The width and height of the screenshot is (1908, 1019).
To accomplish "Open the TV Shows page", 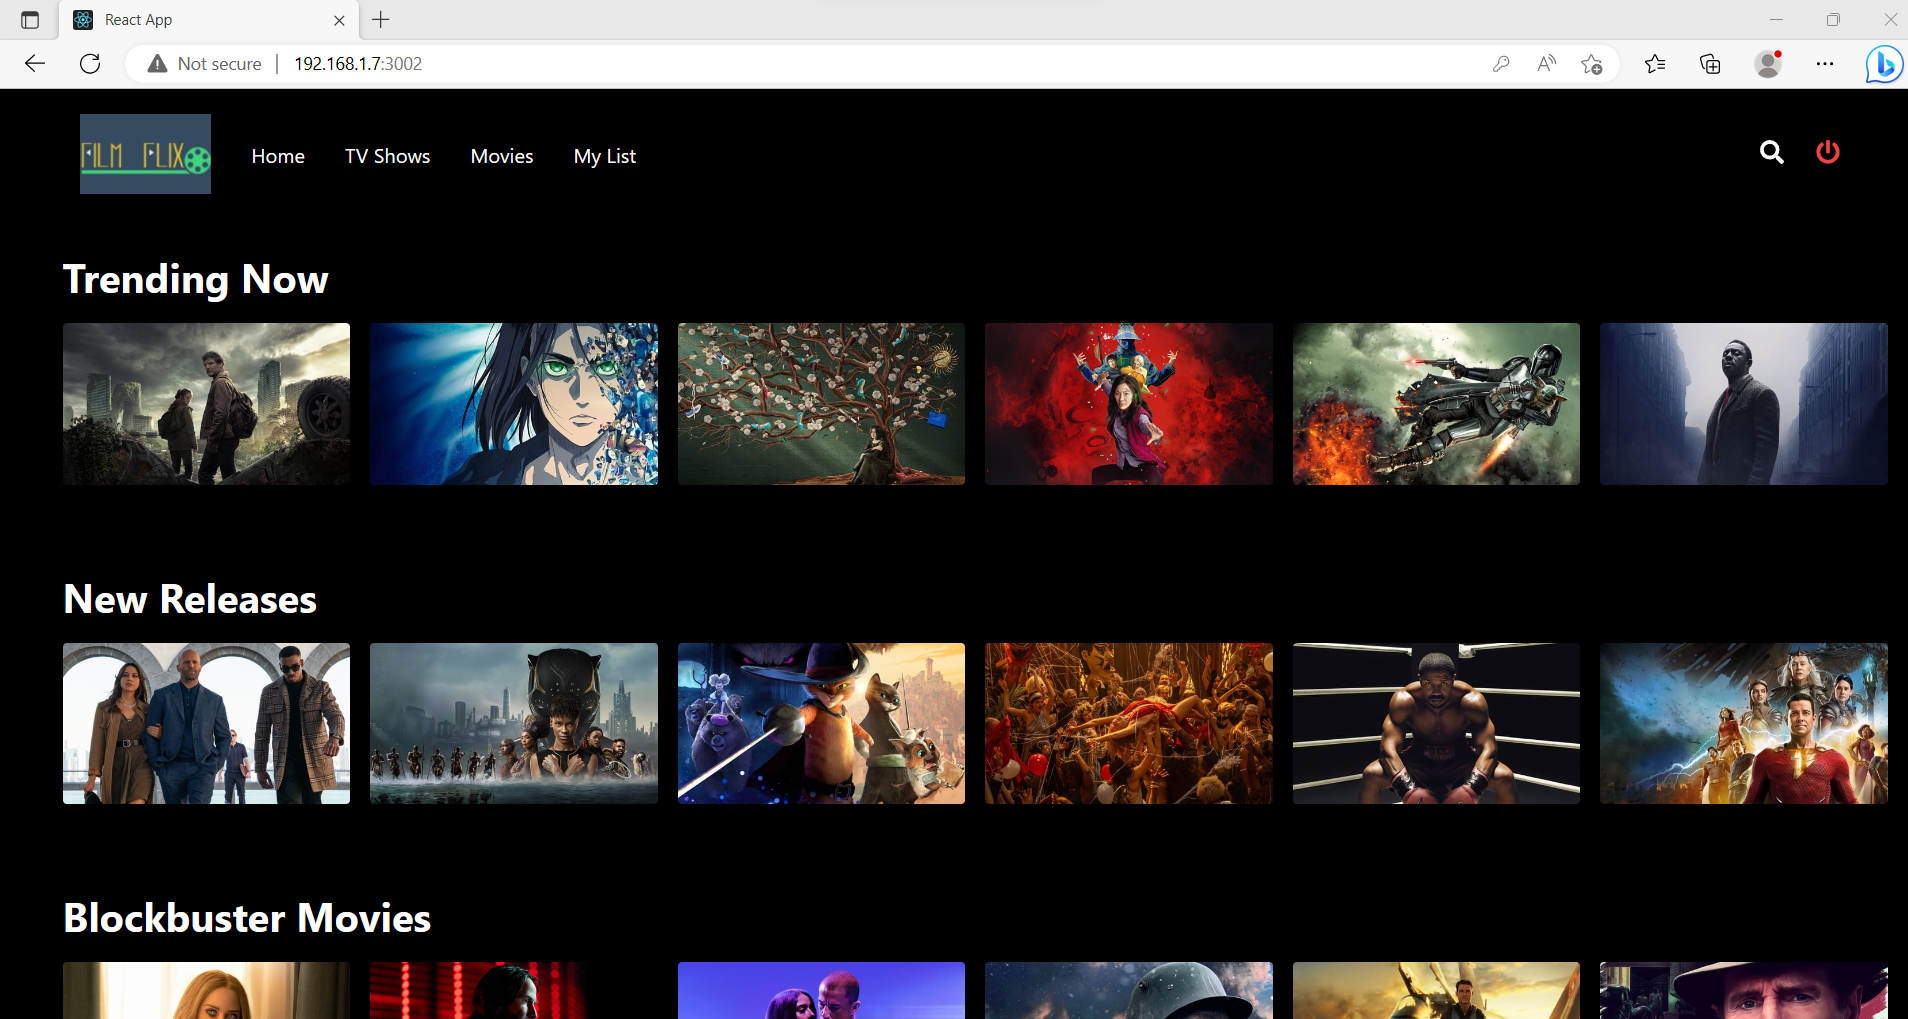I will (x=387, y=156).
